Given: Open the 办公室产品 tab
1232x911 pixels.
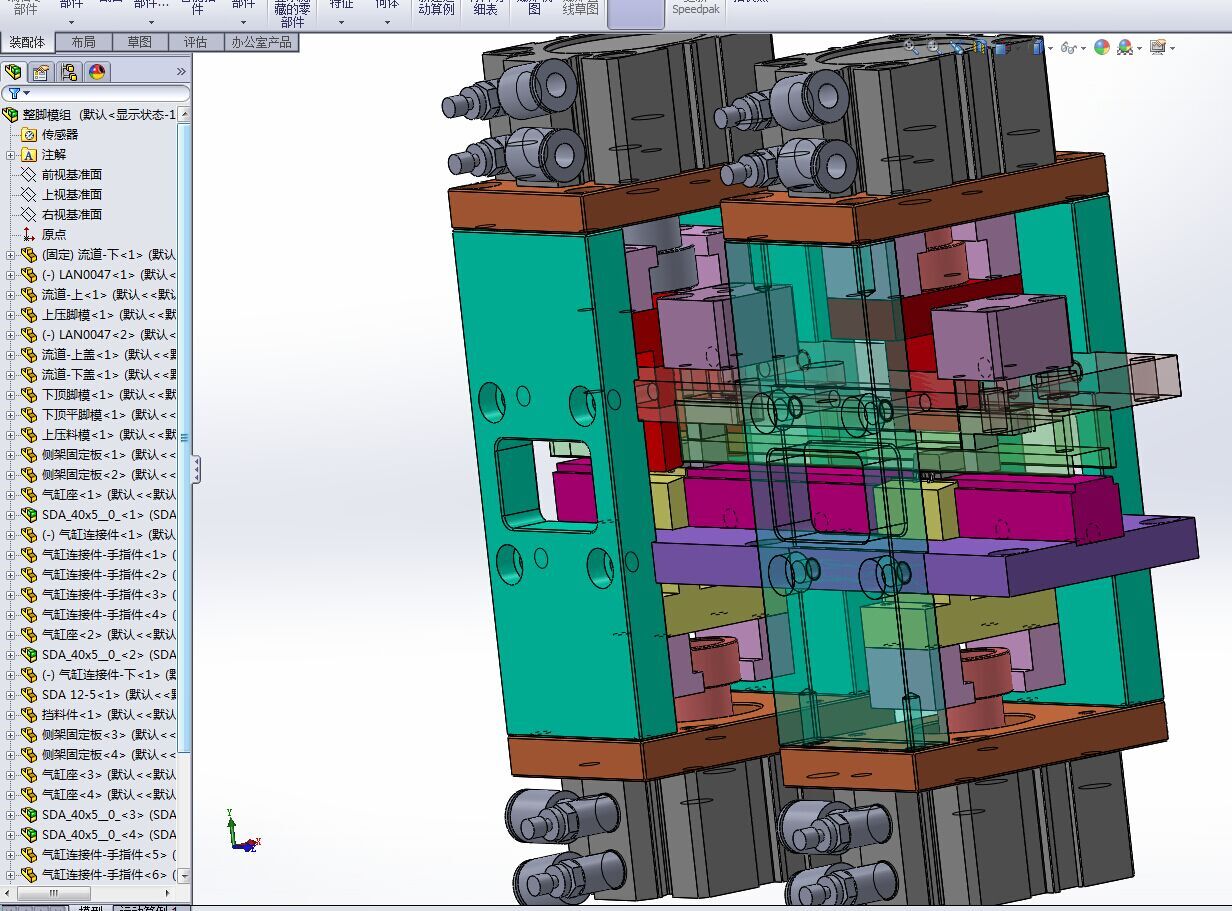Looking at the screenshot, I should 261,42.
